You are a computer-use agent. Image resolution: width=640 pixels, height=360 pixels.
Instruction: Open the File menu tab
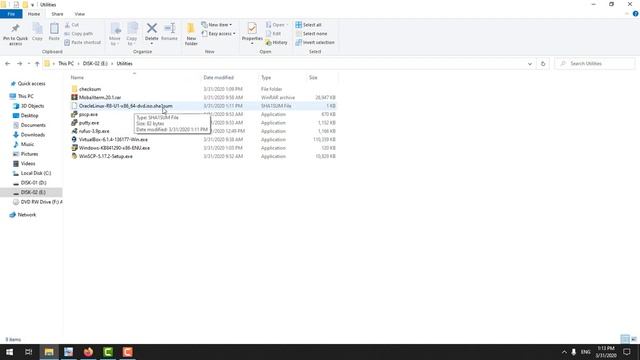coord(11,14)
